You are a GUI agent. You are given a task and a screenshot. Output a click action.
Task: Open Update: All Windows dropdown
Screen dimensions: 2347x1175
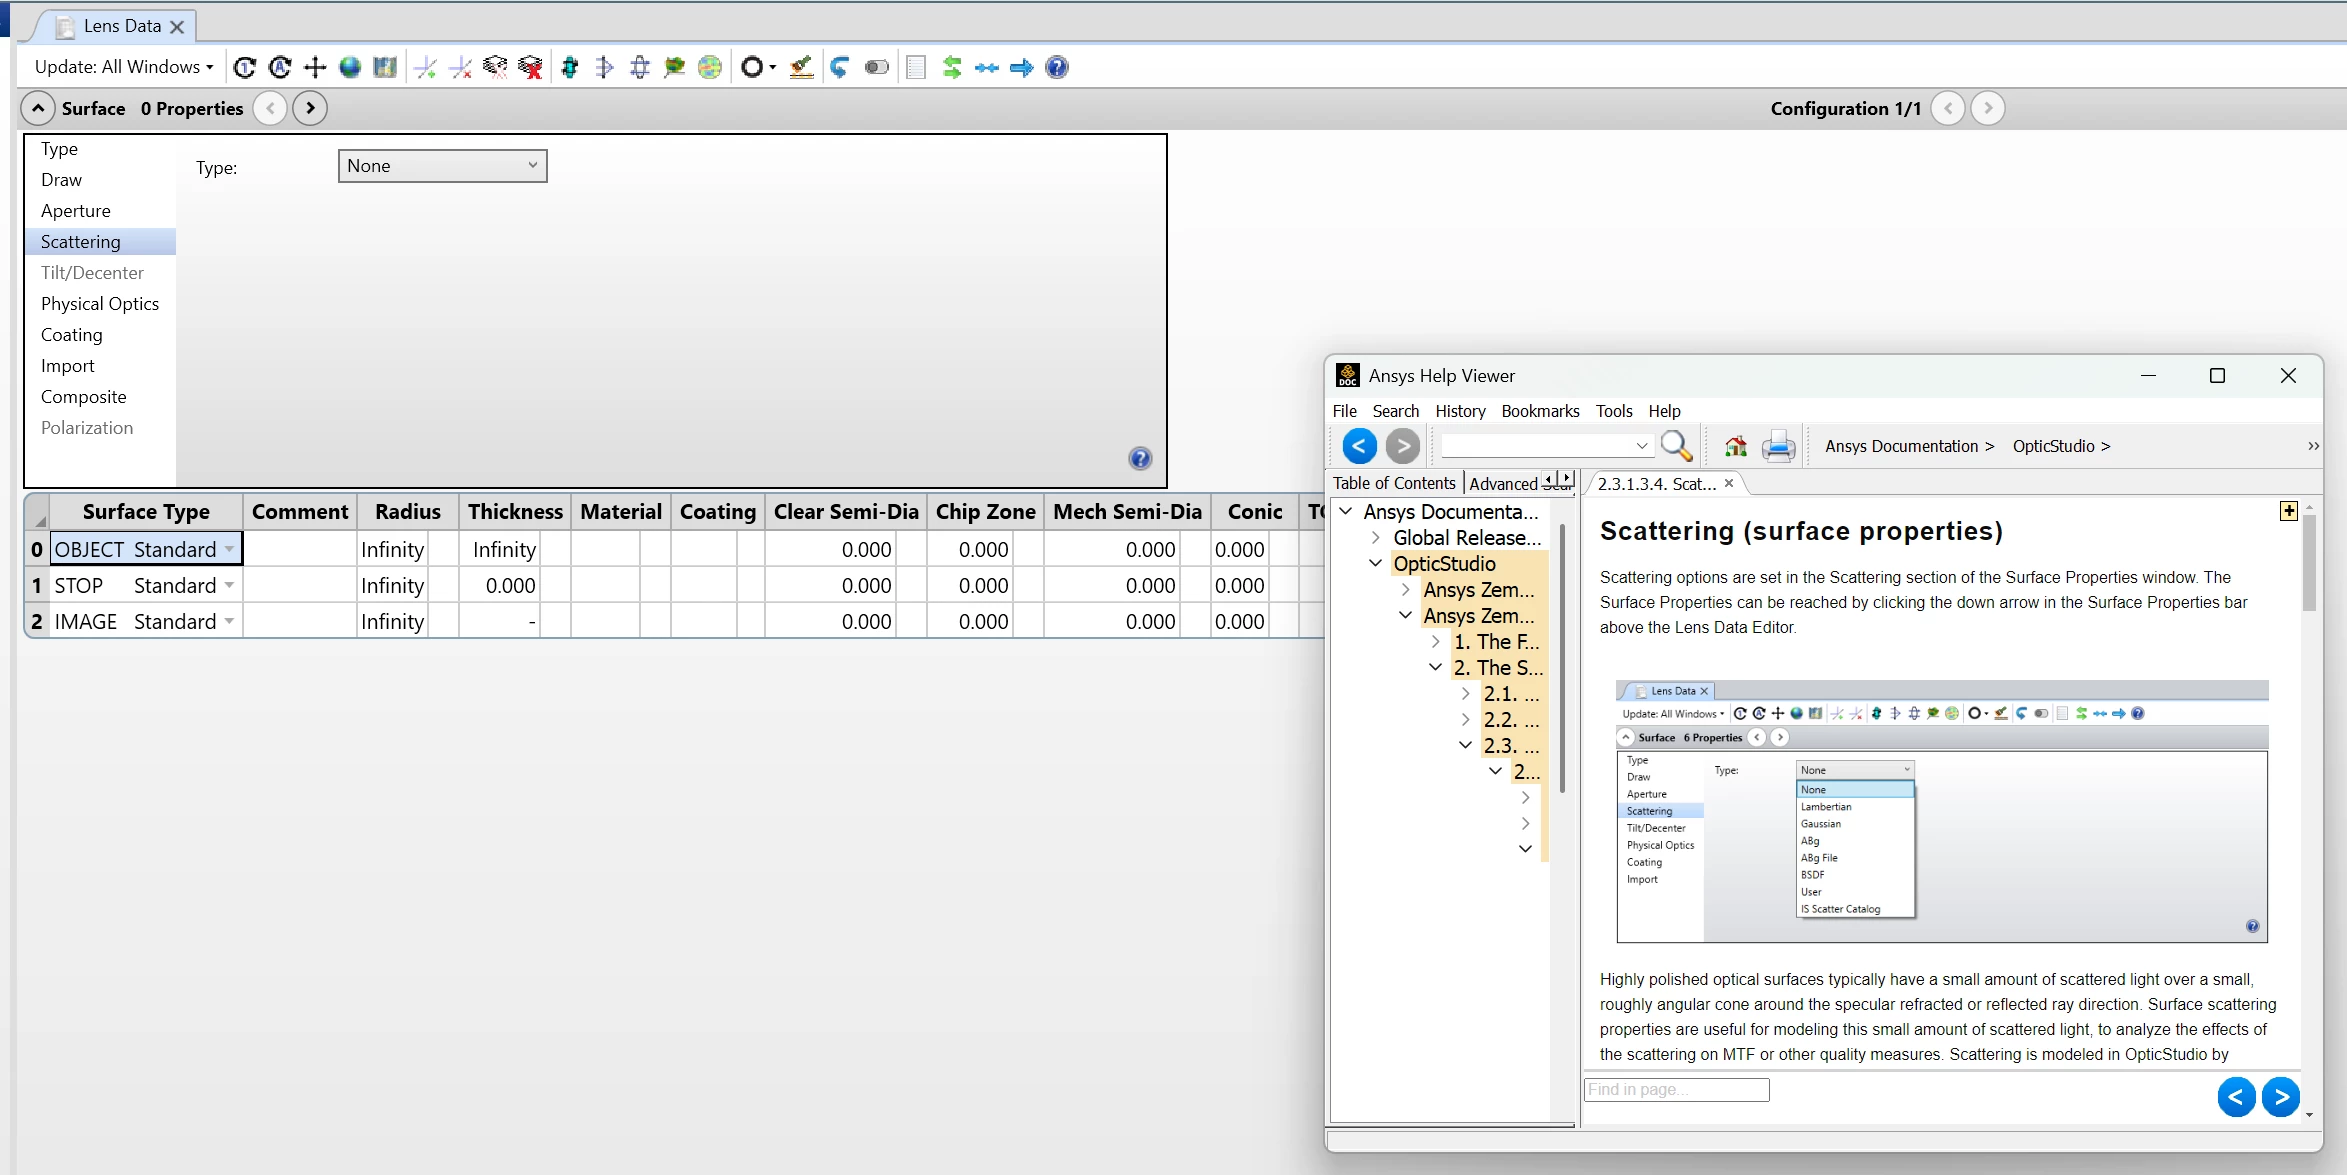[124, 67]
